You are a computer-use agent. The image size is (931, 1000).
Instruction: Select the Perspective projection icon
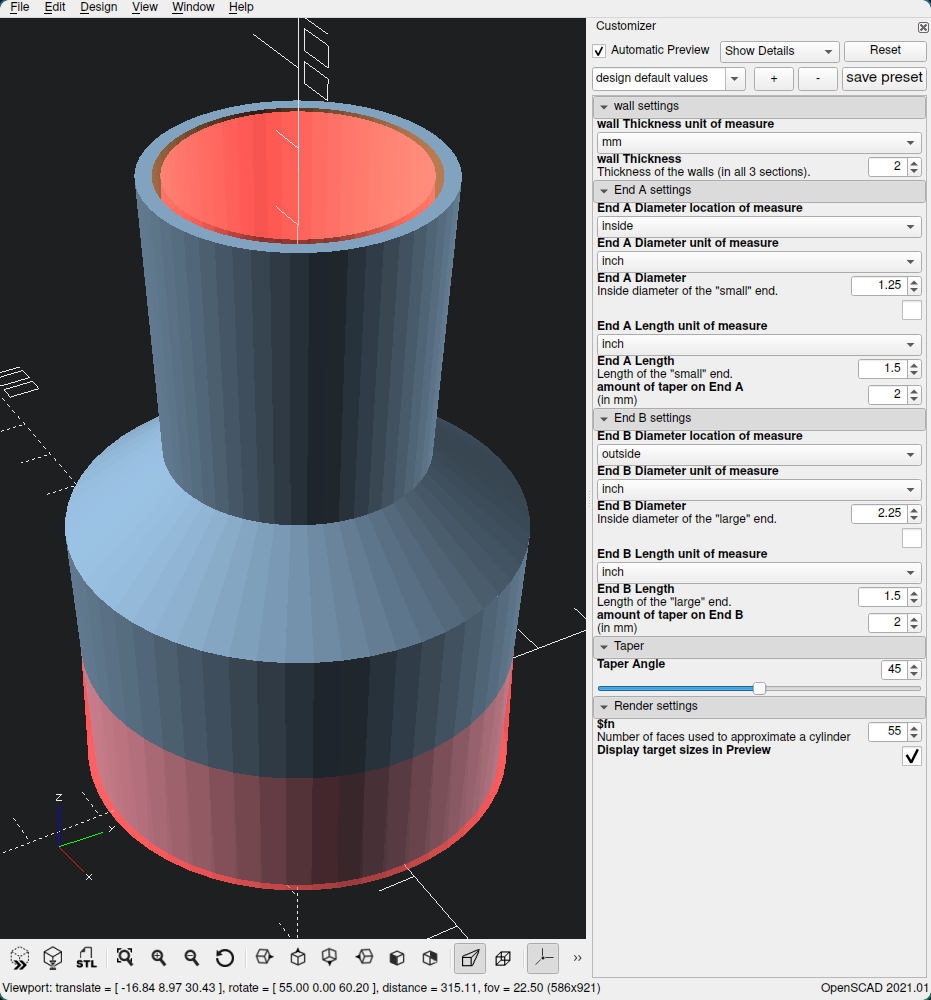tap(470, 958)
